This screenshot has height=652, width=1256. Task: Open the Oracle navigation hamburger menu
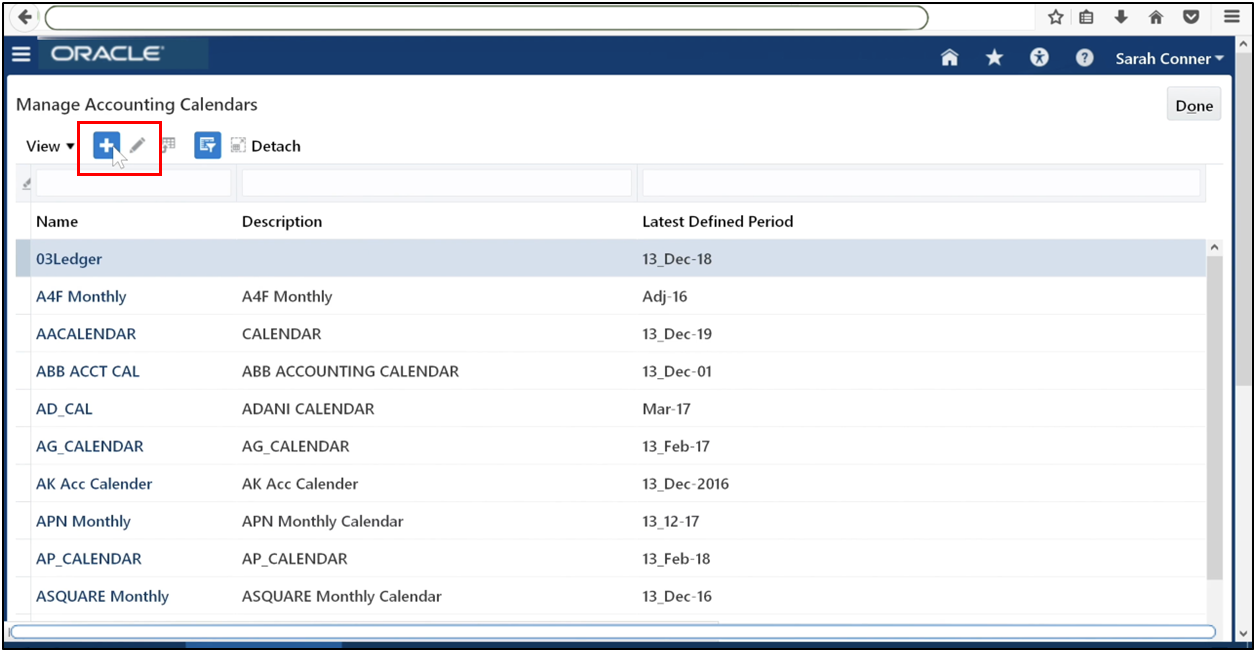[x=21, y=54]
